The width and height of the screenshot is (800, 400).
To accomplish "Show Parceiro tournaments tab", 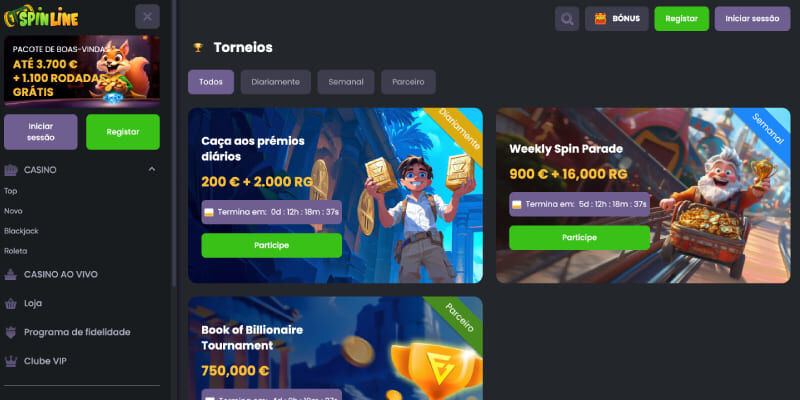I will (x=408, y=82).
